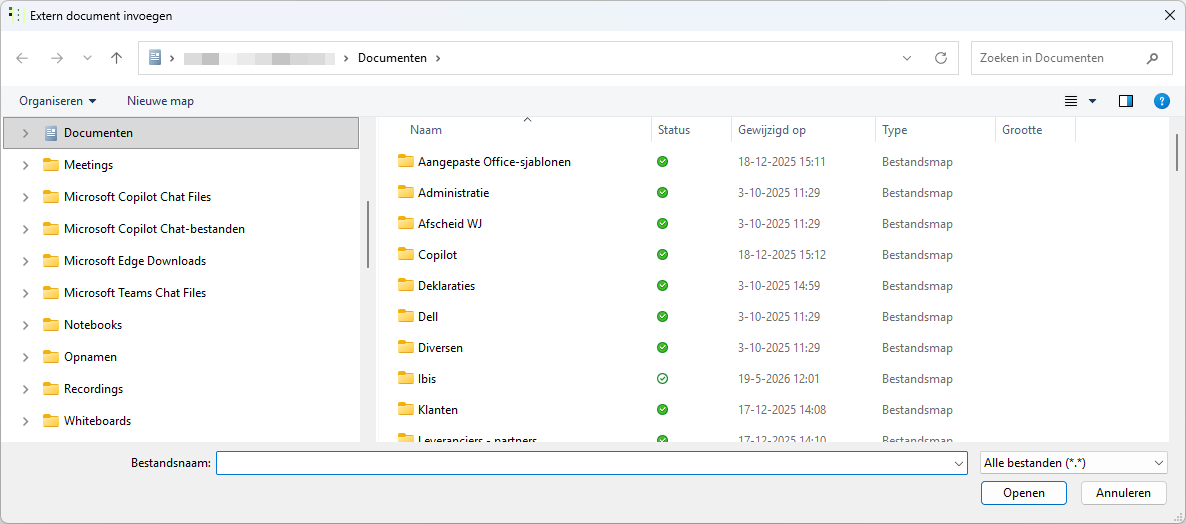This screenshot has width=1186, height=524.
Task: Refresh the Documenten folder view
Action: tap(941, 58)
